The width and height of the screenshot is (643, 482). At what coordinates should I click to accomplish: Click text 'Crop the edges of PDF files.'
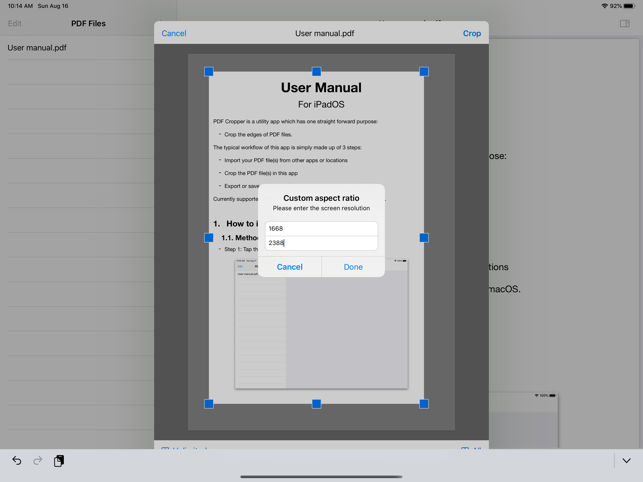click(x=258, y=135)
